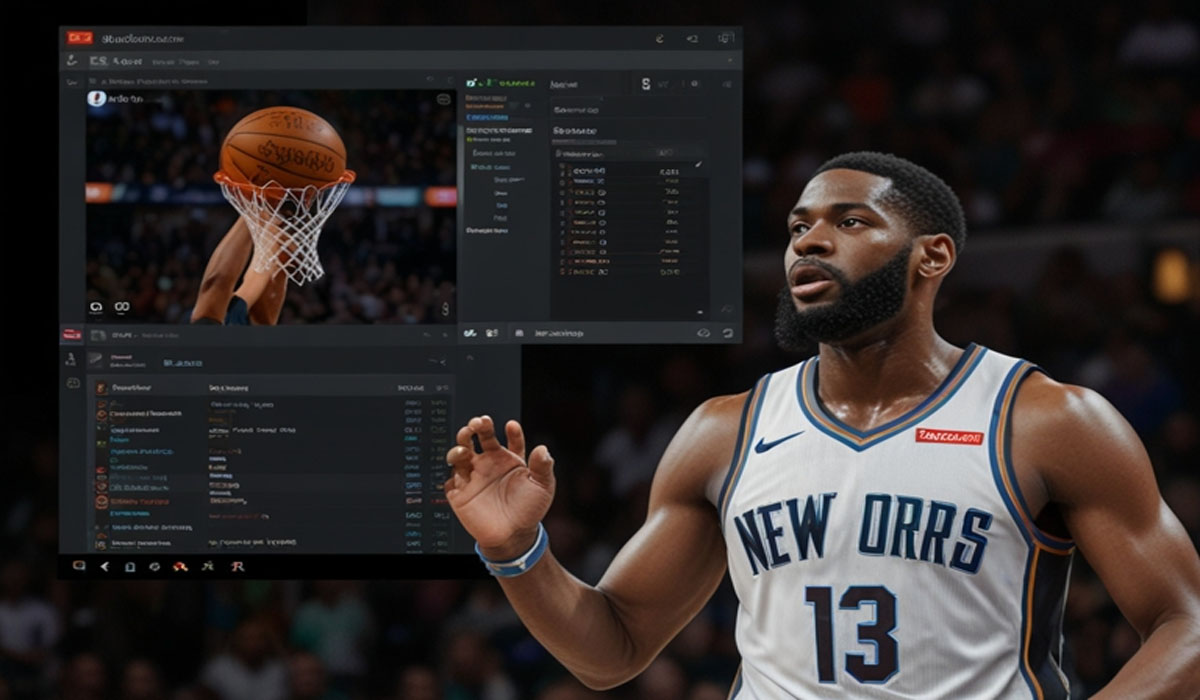The height and width of the screenshot is (700, 1200).
Task: Click the white S icon in right panel header
Action: [x=646, y=84]
